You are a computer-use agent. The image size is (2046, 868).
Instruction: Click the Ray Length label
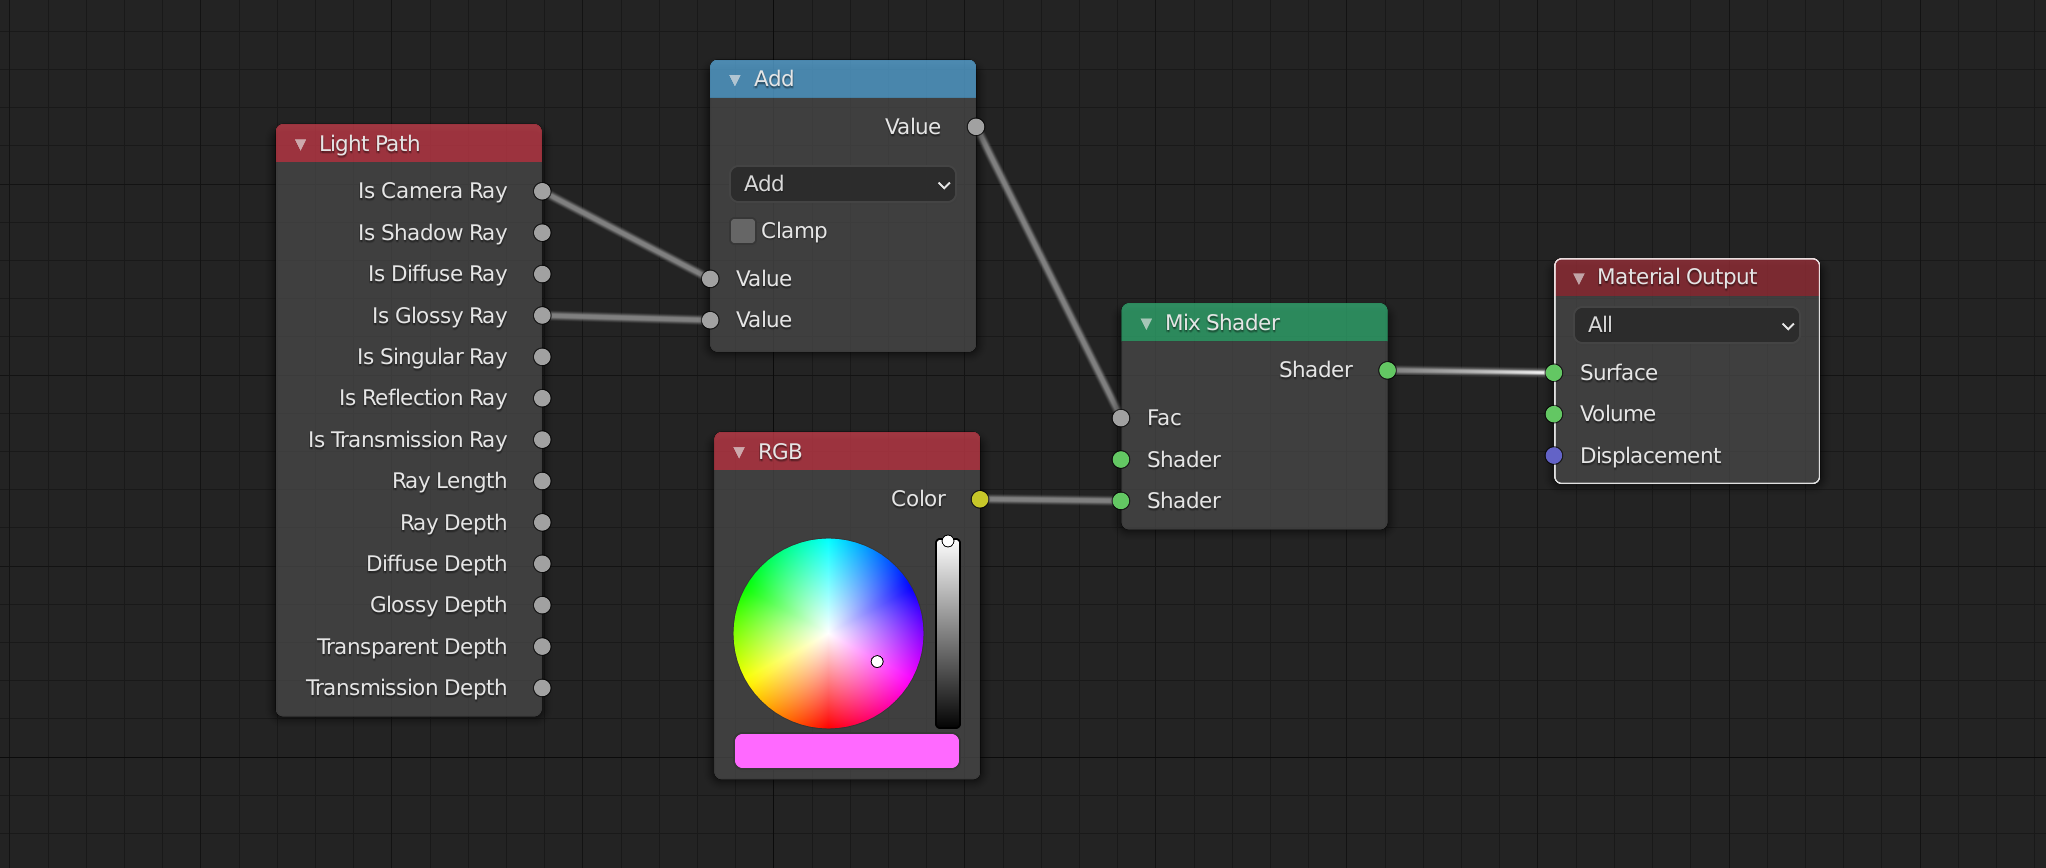(449, 481)
